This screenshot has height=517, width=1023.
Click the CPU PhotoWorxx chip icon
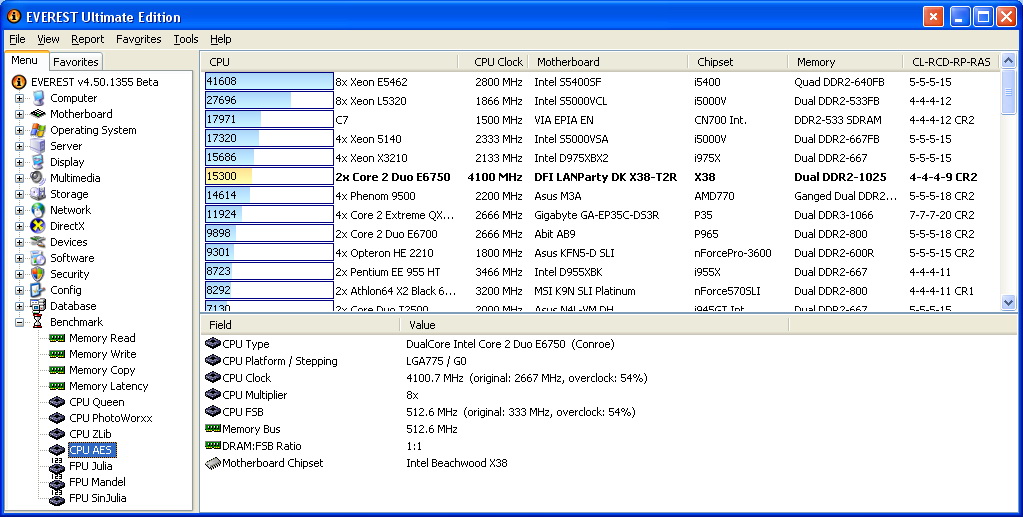[x=57, y=418]
